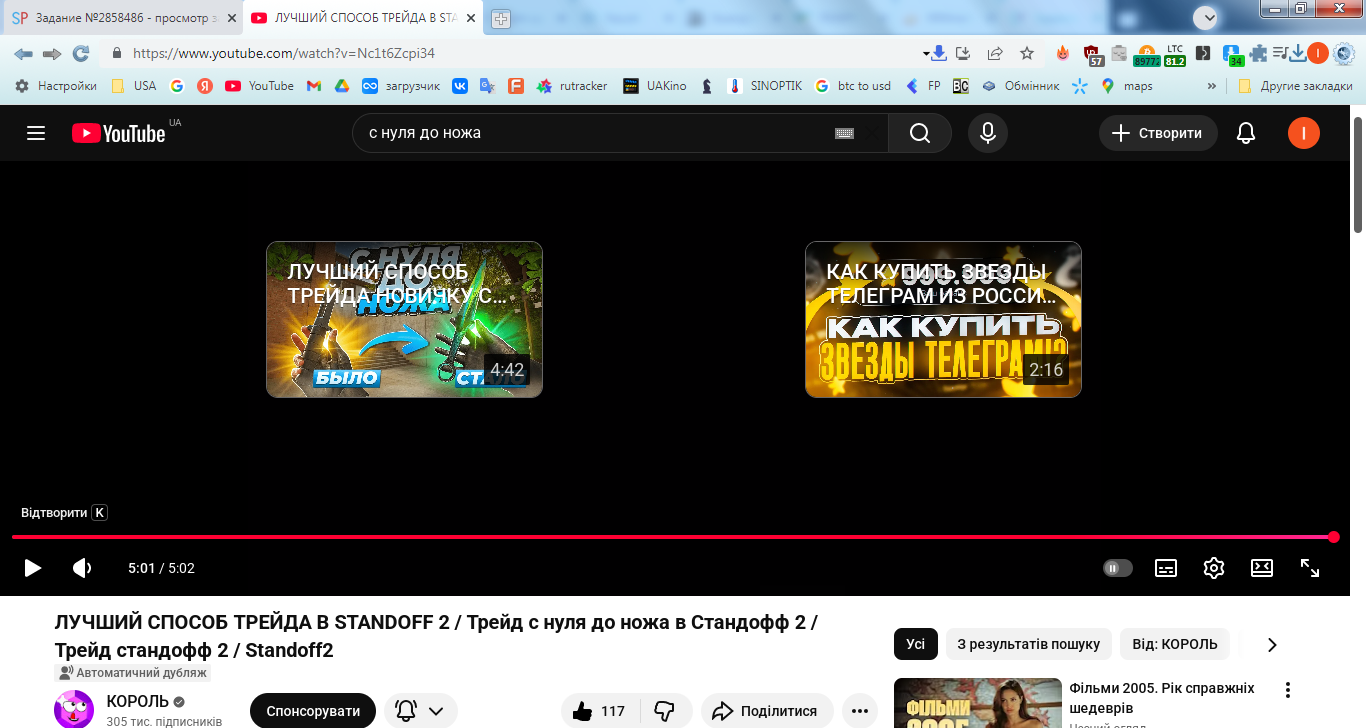Open the YouTube bookmark
This screenshot has width=1366, height=728.
point(259,86)
